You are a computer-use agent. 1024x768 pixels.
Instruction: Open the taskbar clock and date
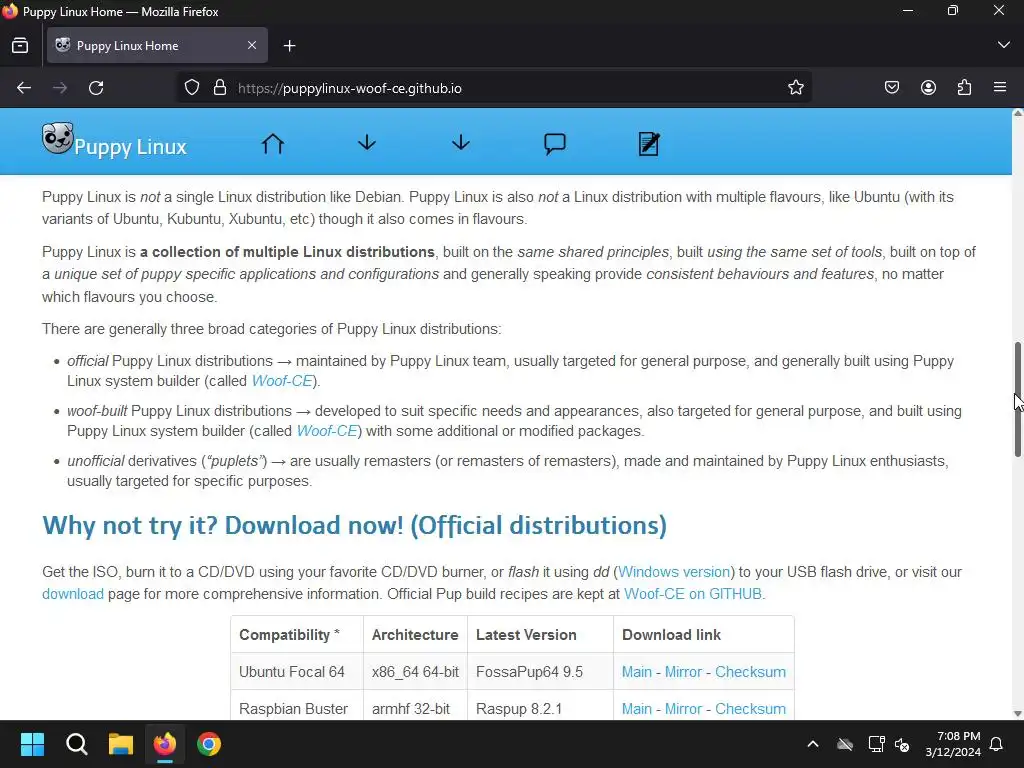[x=953, y=744]
